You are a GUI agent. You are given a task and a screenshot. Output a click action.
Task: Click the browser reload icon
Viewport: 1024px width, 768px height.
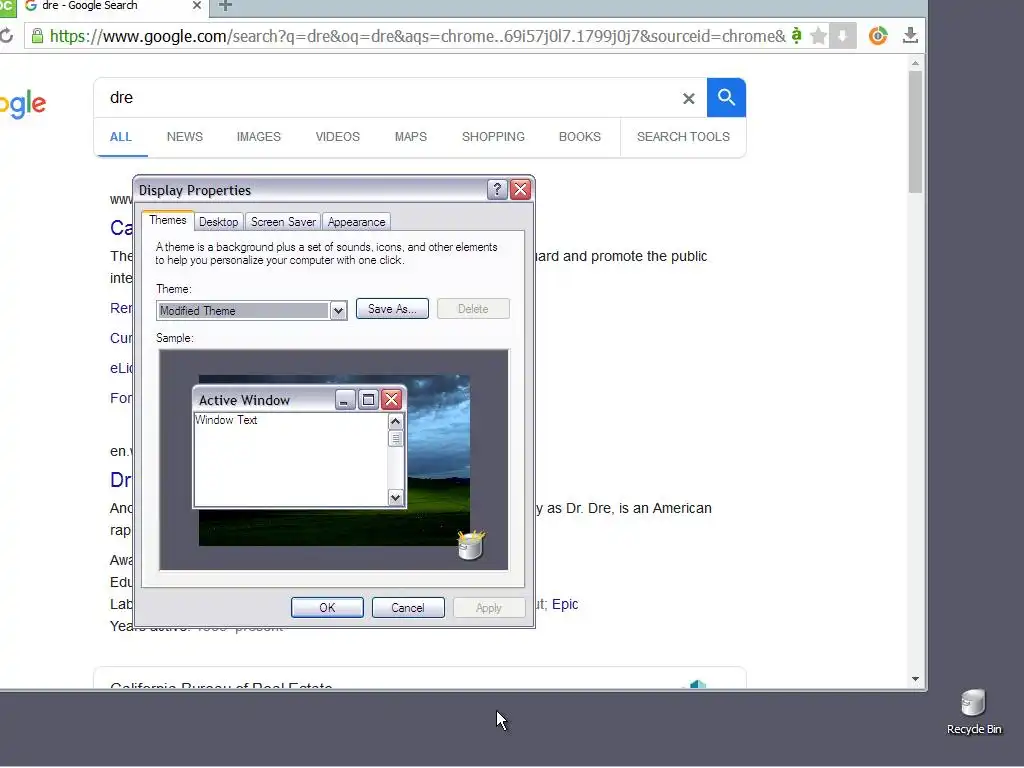[6, 35]
